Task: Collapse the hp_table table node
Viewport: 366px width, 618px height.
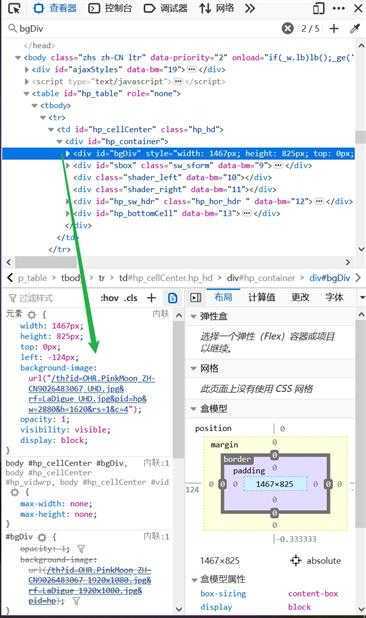Action: 26,93
